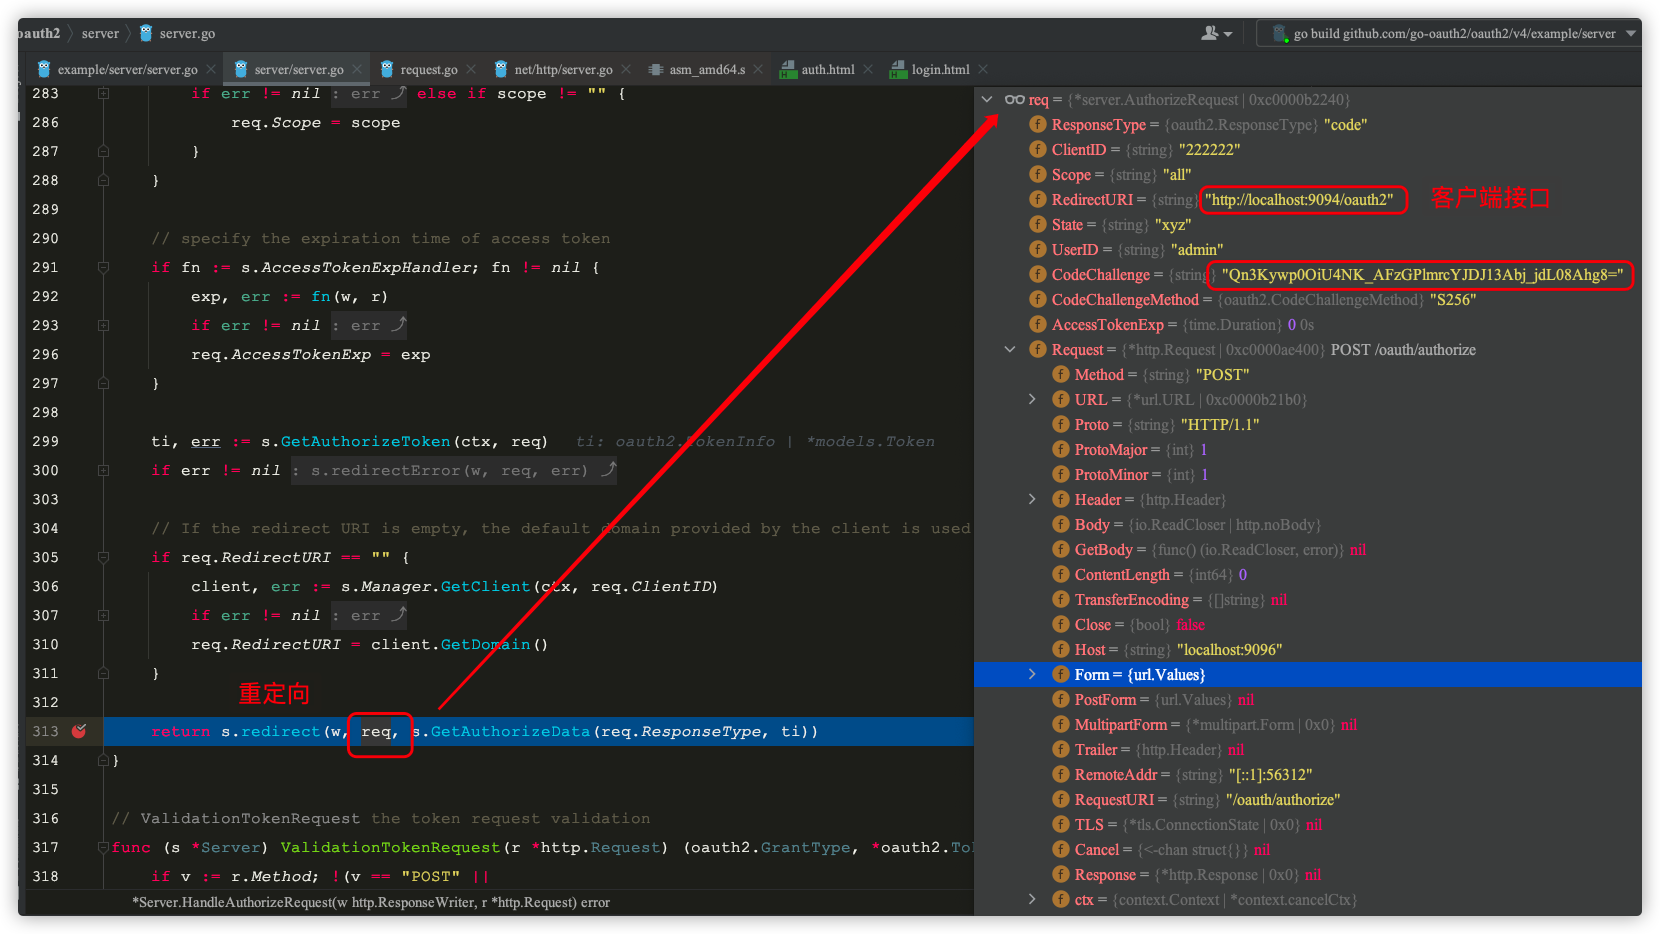
Task: Click the ValidationTokenRequest function name
Action: [390, 847]
